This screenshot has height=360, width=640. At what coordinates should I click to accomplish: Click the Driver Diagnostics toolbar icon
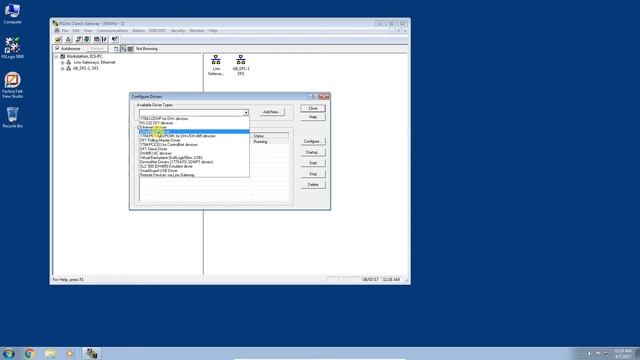click(87, 39)
